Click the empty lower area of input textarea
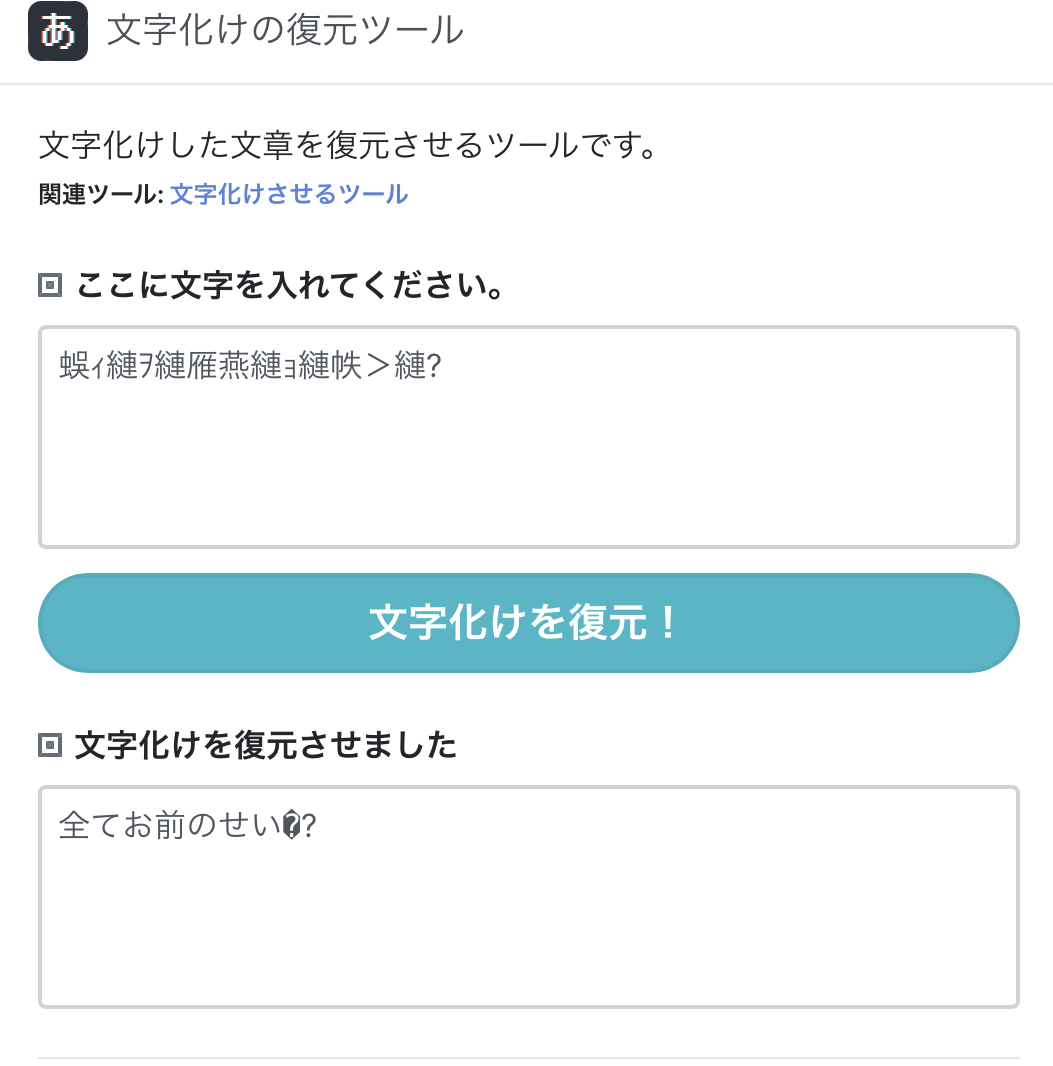1053x1066 pixels. coord(529,476)
